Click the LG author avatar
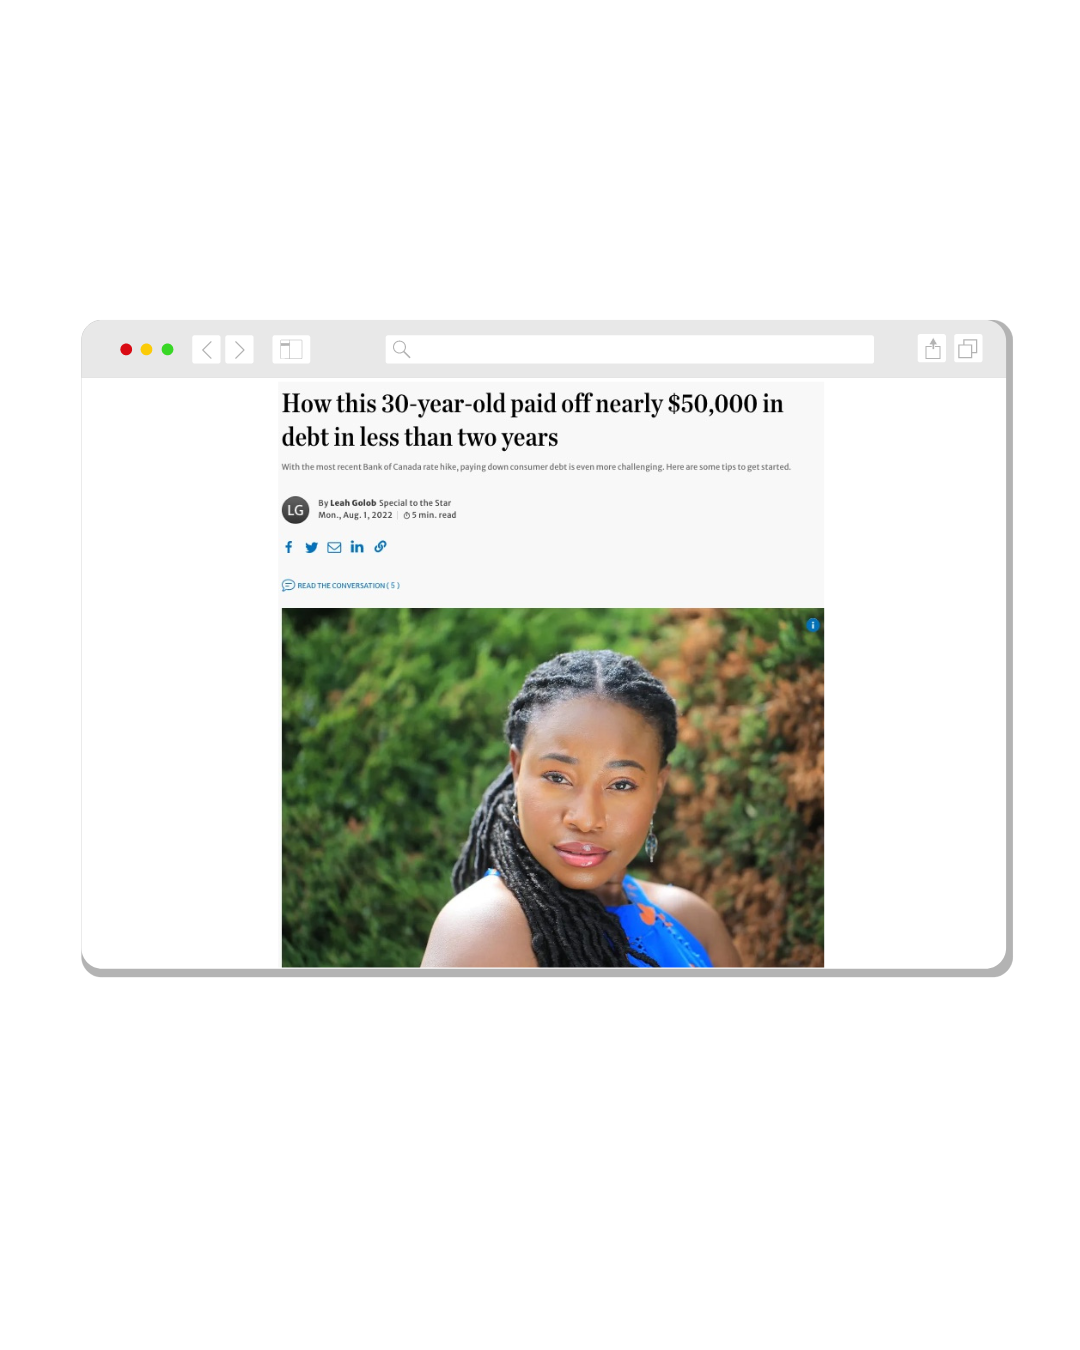The height and width of the screenshot is (1350, 1080). point(295,510)
